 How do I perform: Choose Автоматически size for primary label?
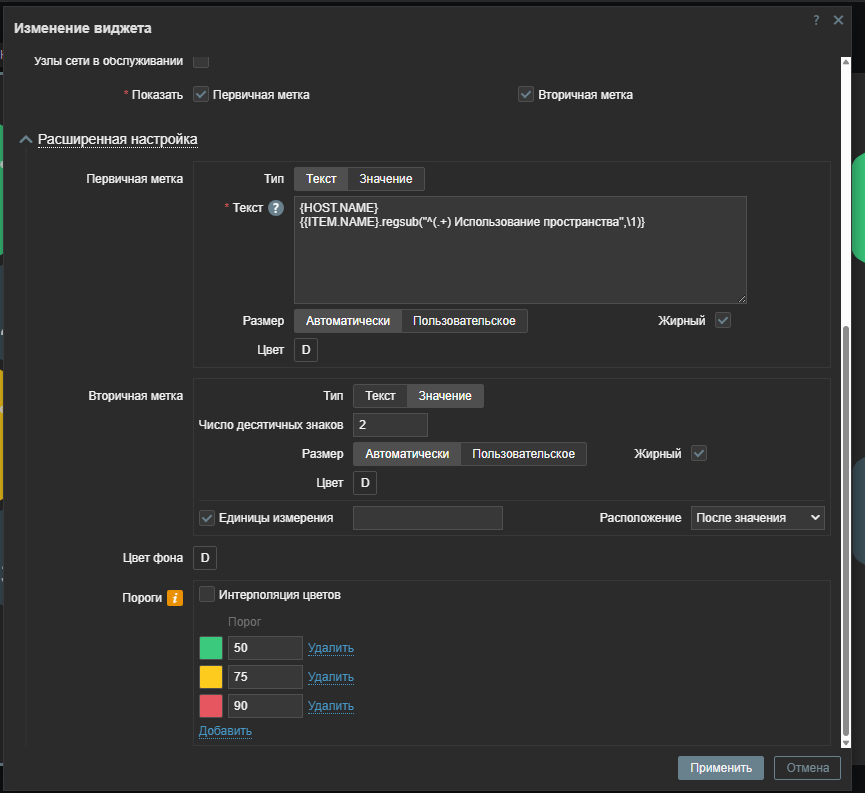pos(348,321)
